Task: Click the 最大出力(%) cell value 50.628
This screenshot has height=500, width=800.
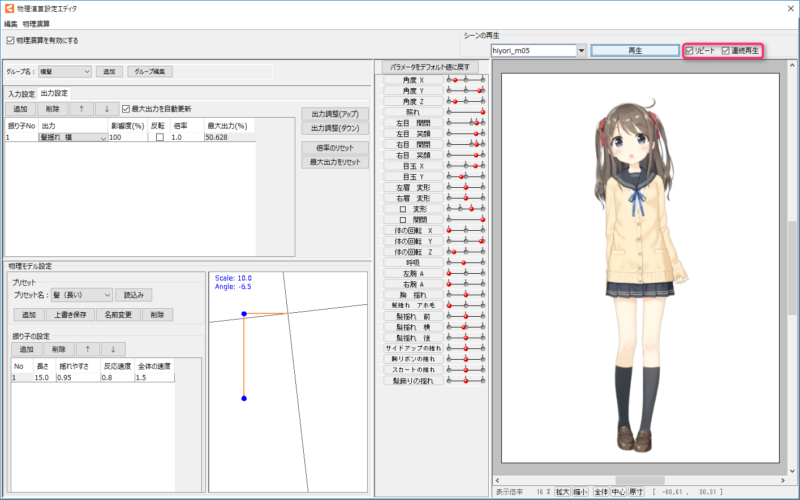Action: (230, 137)
